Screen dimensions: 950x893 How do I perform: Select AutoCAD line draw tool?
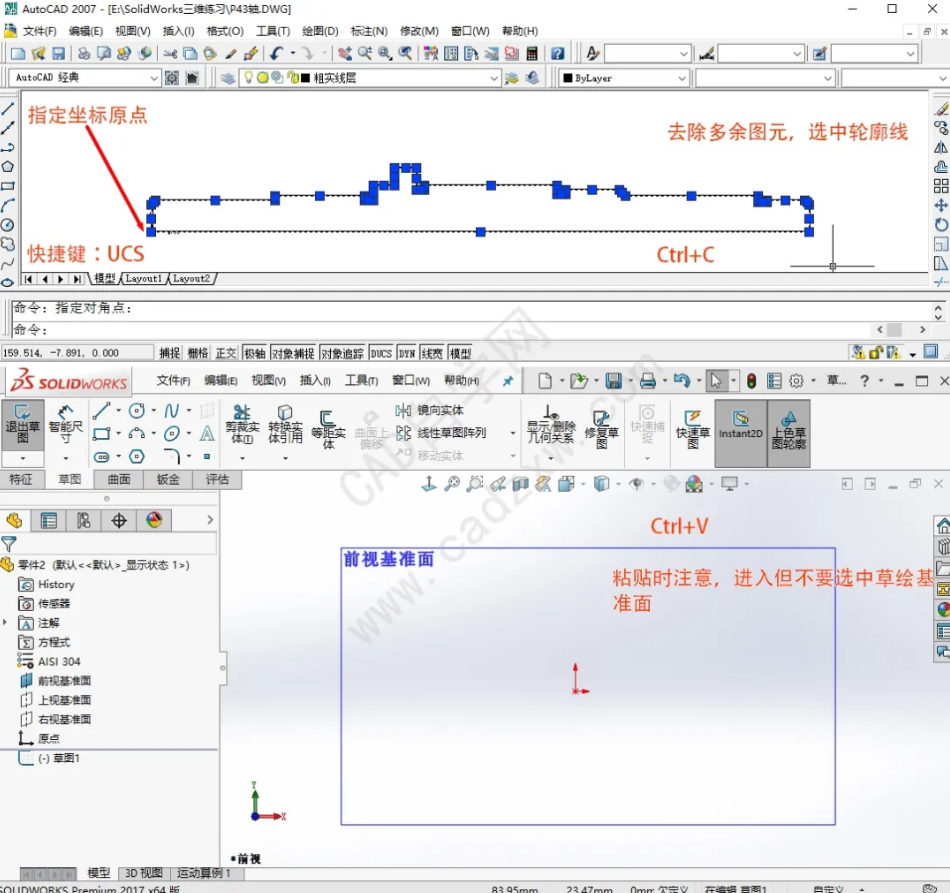coord(7,109)
